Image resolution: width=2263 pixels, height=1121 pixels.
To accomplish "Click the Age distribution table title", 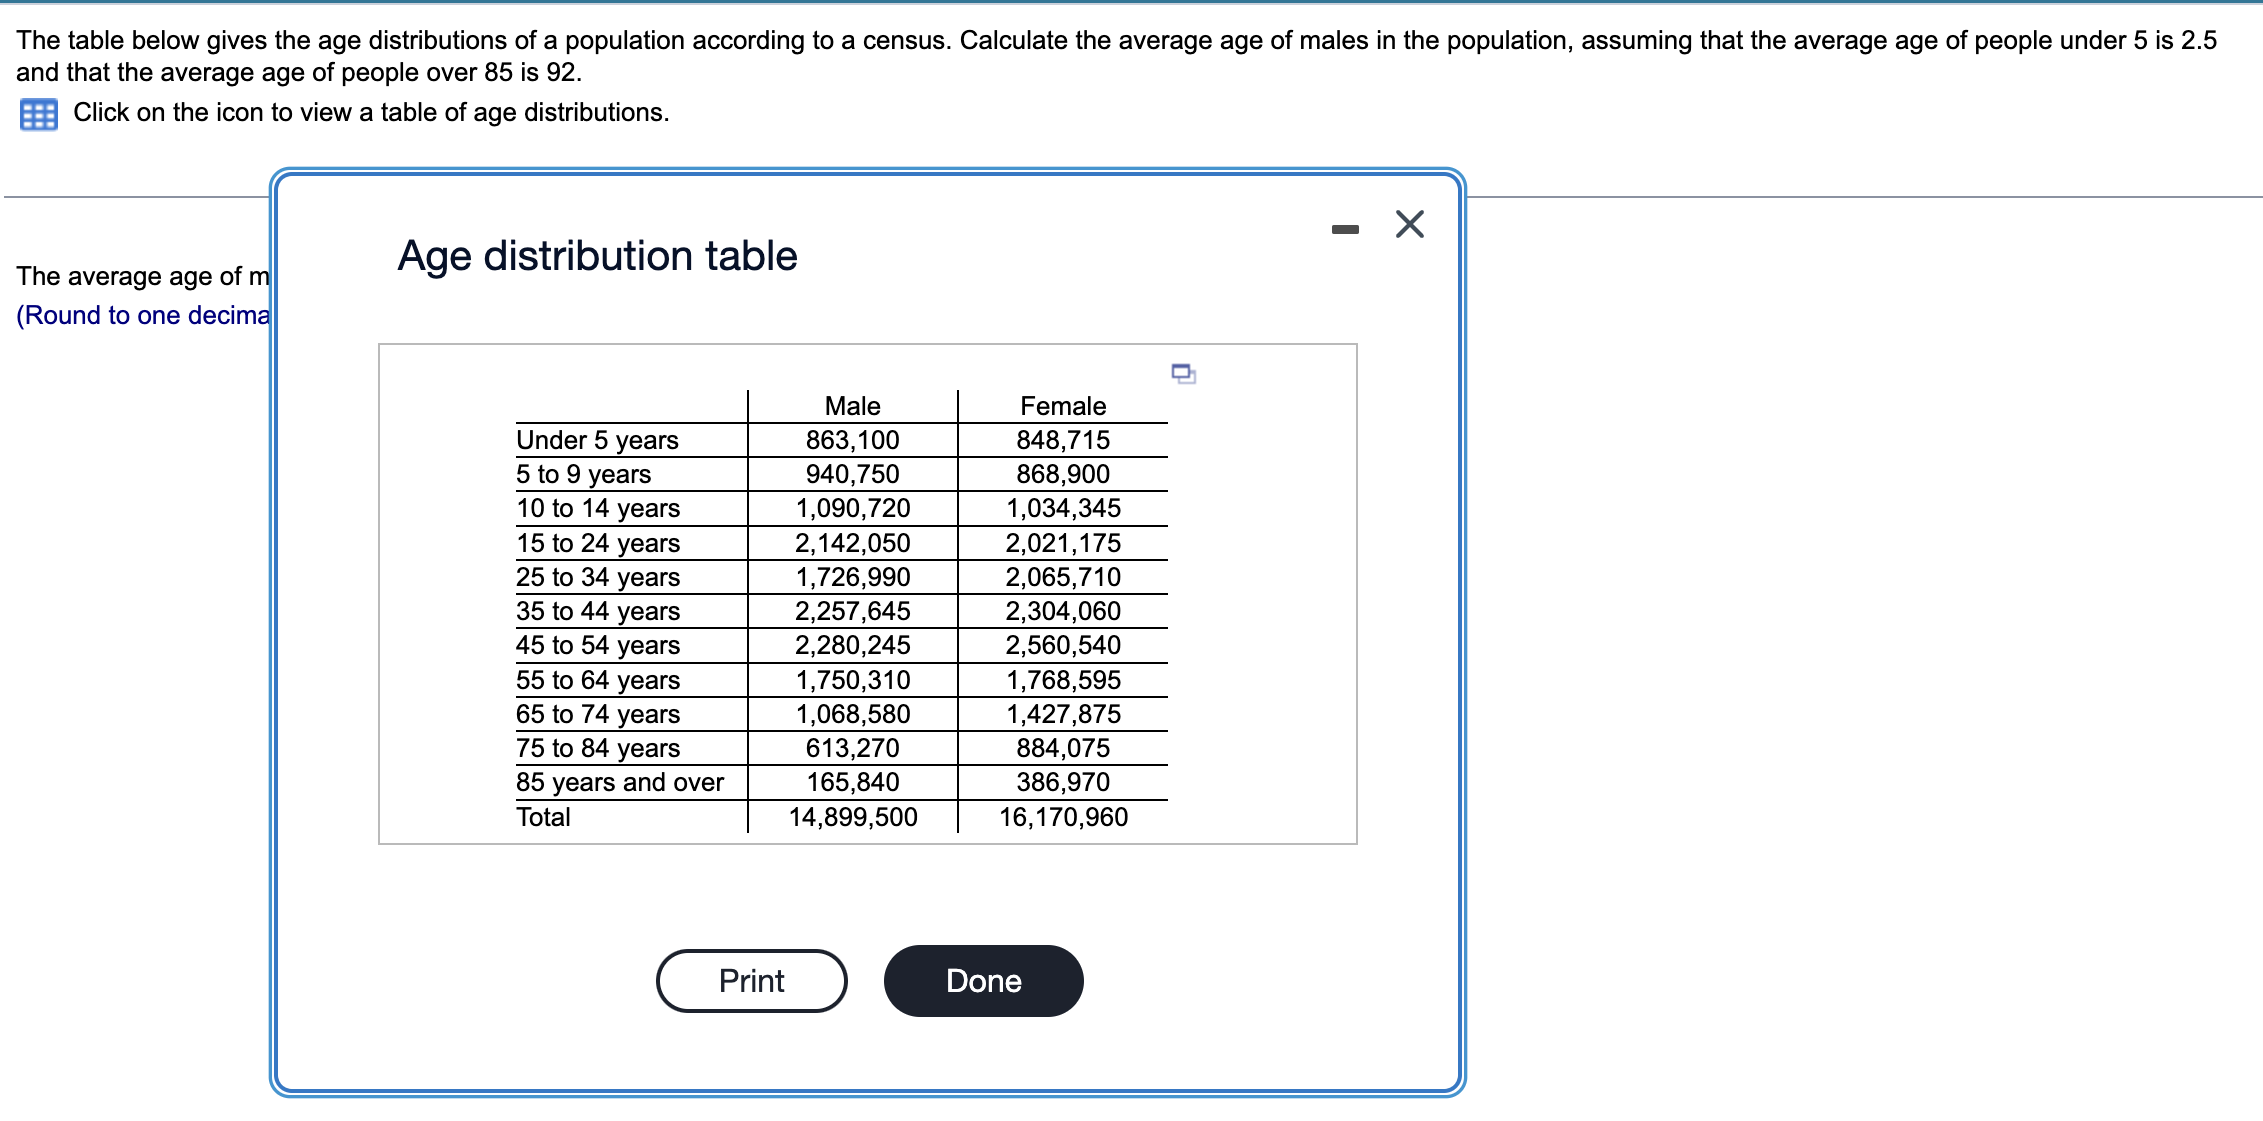I will coord(597,256).
